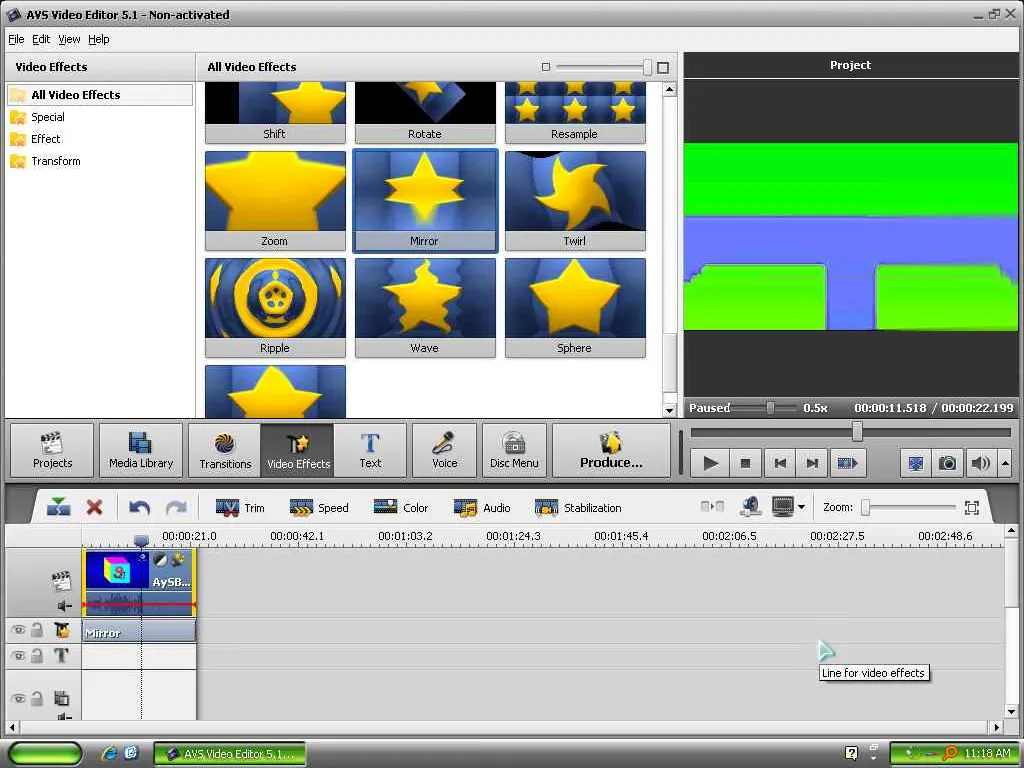
Task: Mute preview with the speaker icon
Action: pyautogui.click(x=980, y=463)
